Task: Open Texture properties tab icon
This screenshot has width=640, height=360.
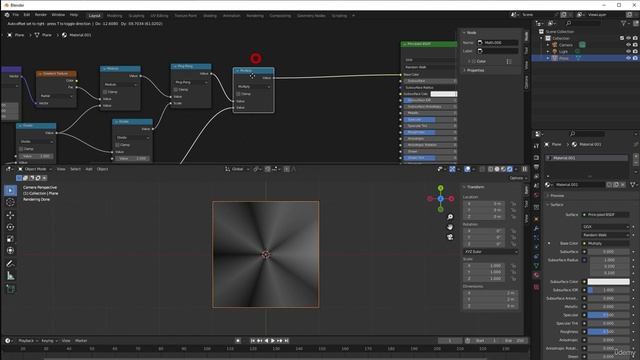Action: 536,287
